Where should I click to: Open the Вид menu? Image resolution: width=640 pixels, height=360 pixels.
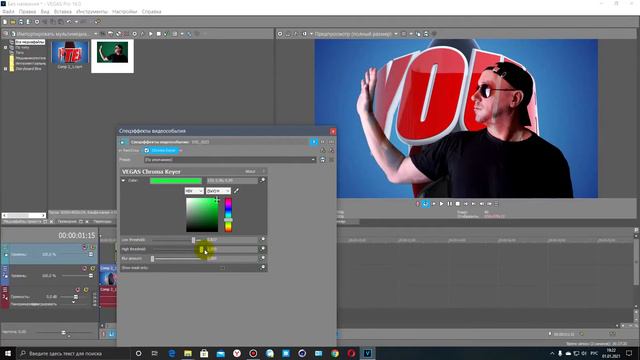coord(45,11)
